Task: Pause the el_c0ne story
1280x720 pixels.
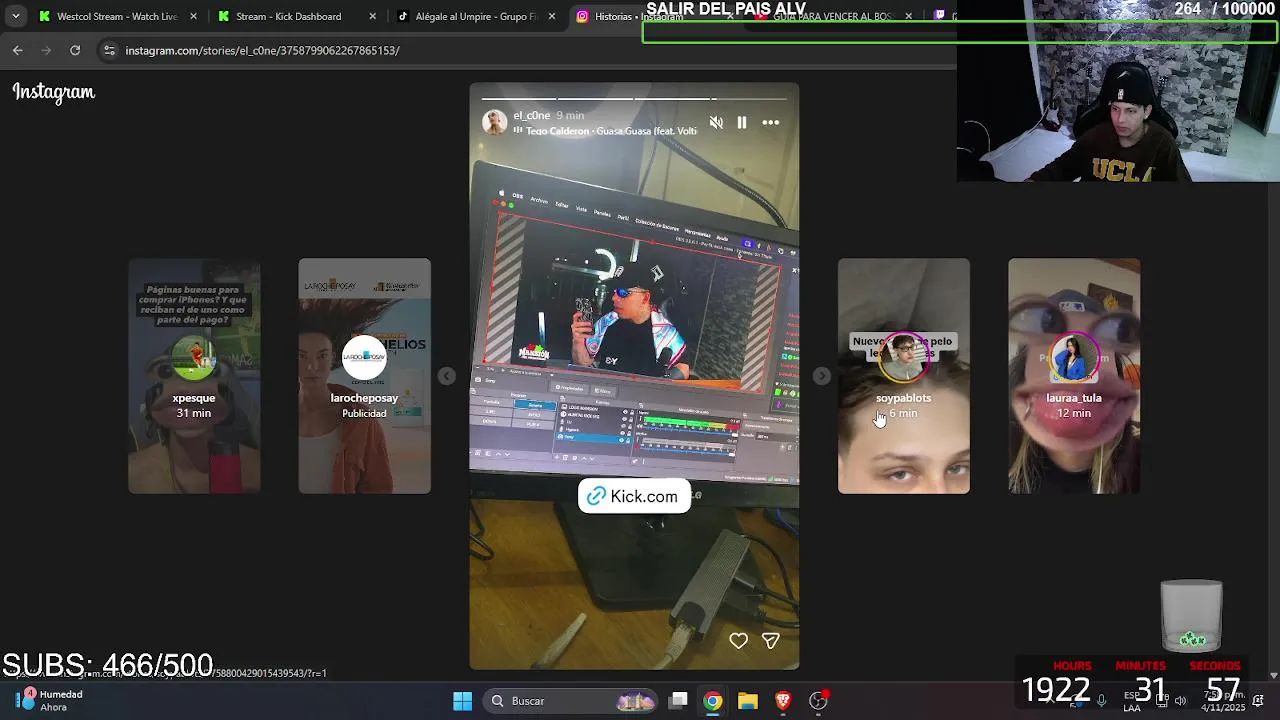Action: pyautogui.click(x=742, y=122)
